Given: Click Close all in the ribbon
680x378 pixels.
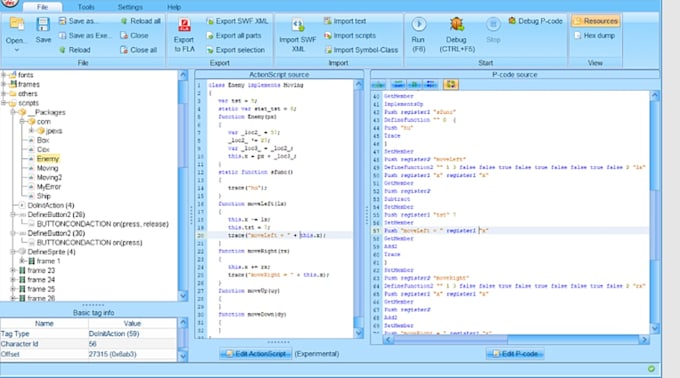Looking at the screenshot, I should [x=139, y=50].
